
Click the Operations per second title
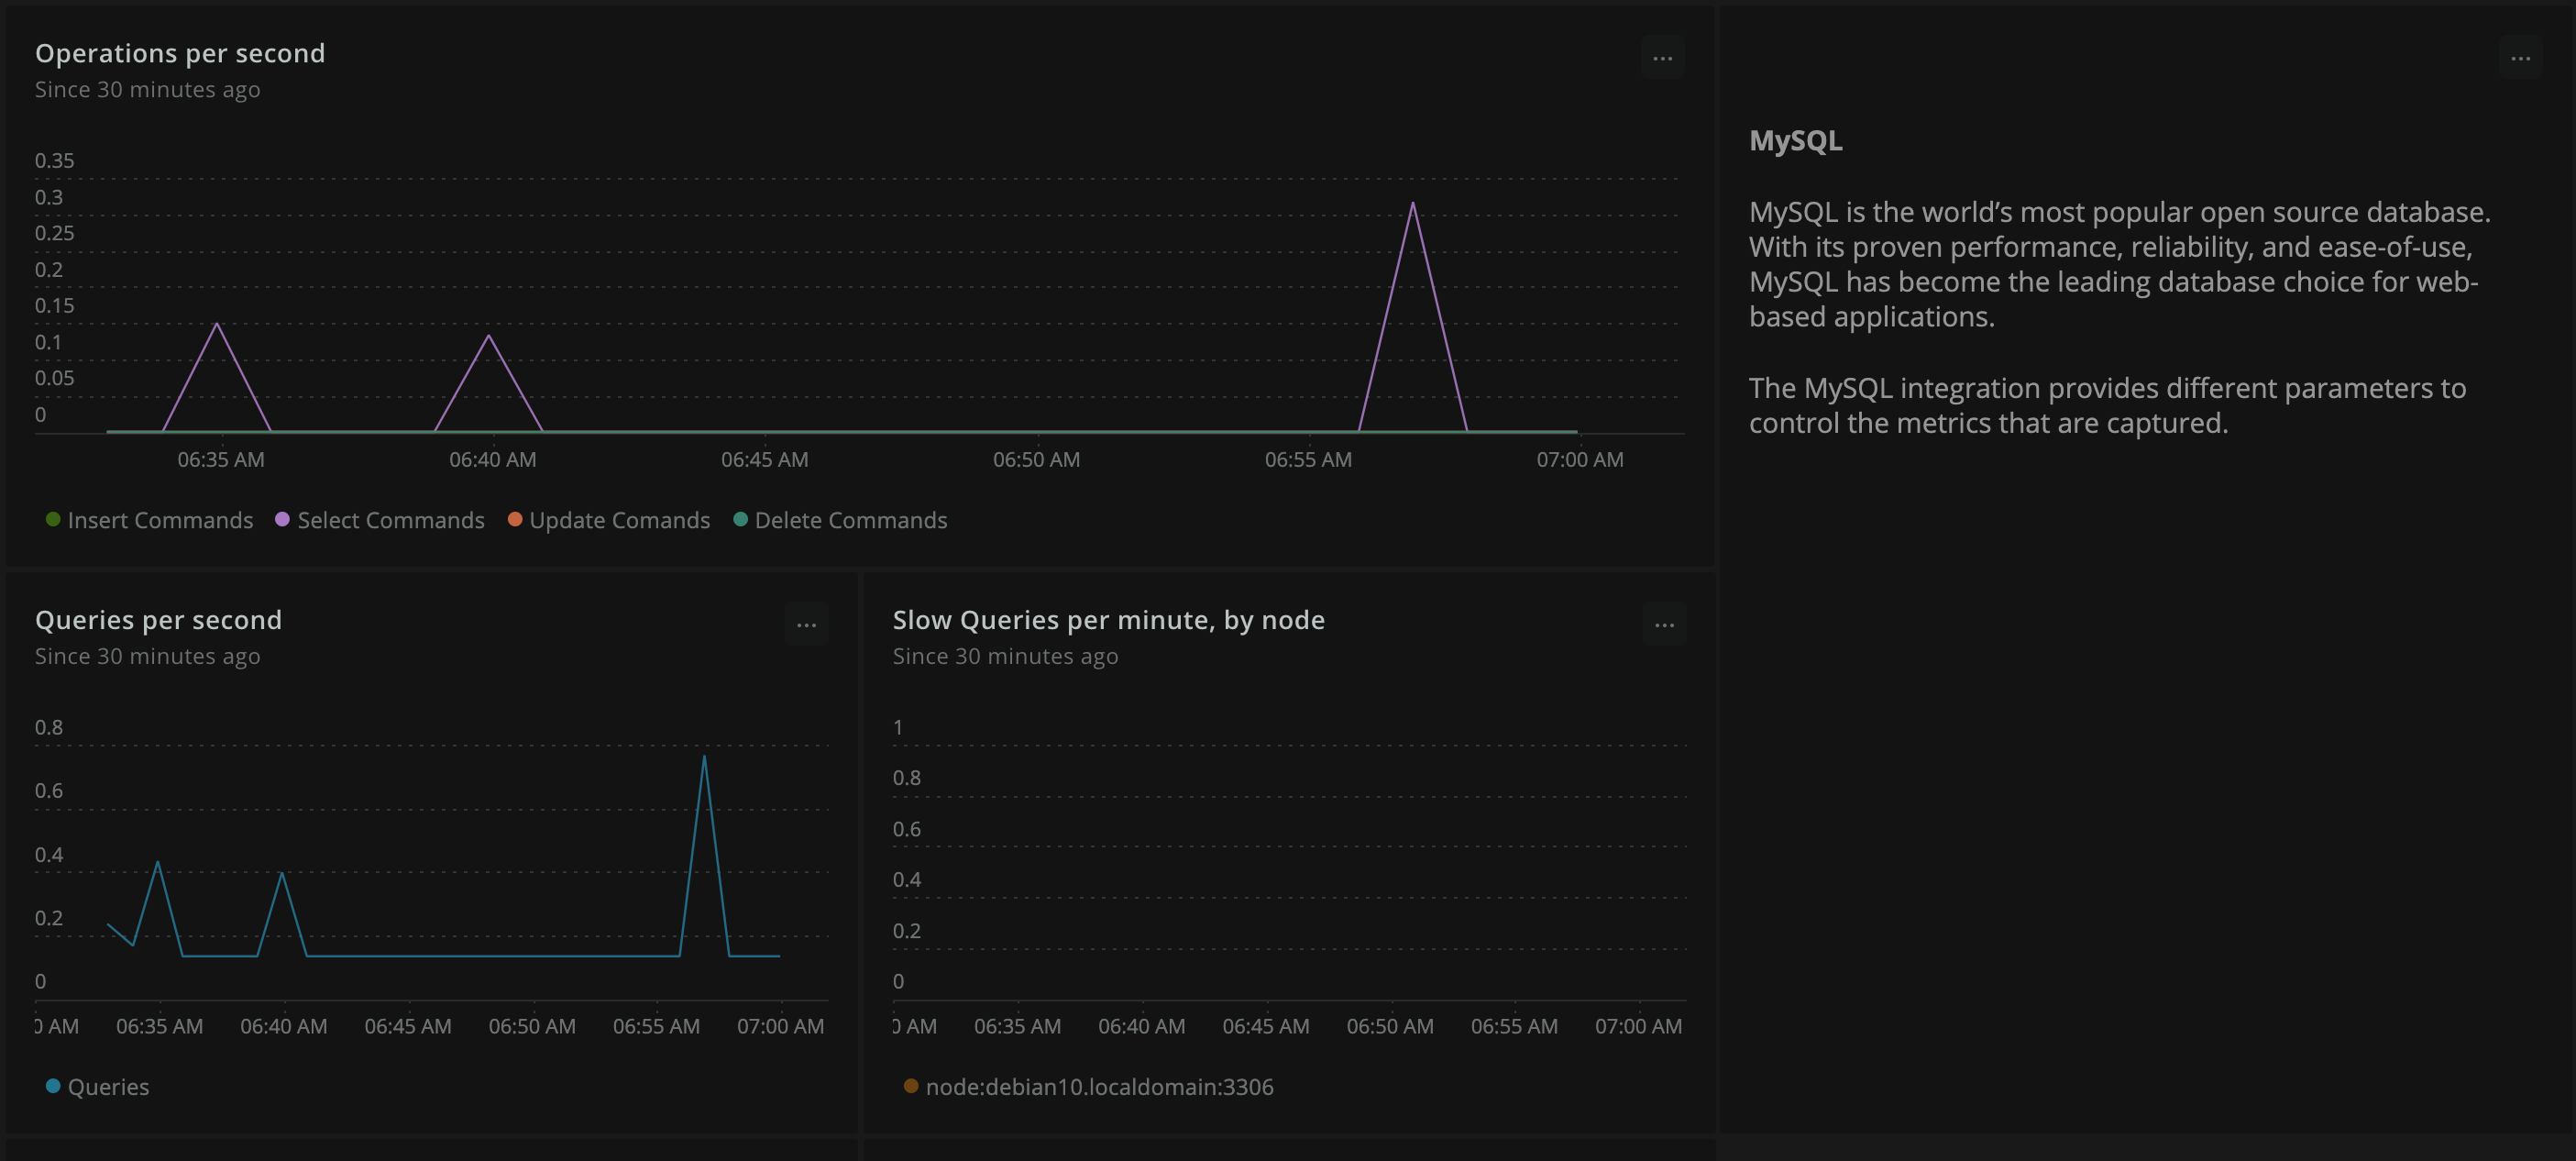click(180, 53)
